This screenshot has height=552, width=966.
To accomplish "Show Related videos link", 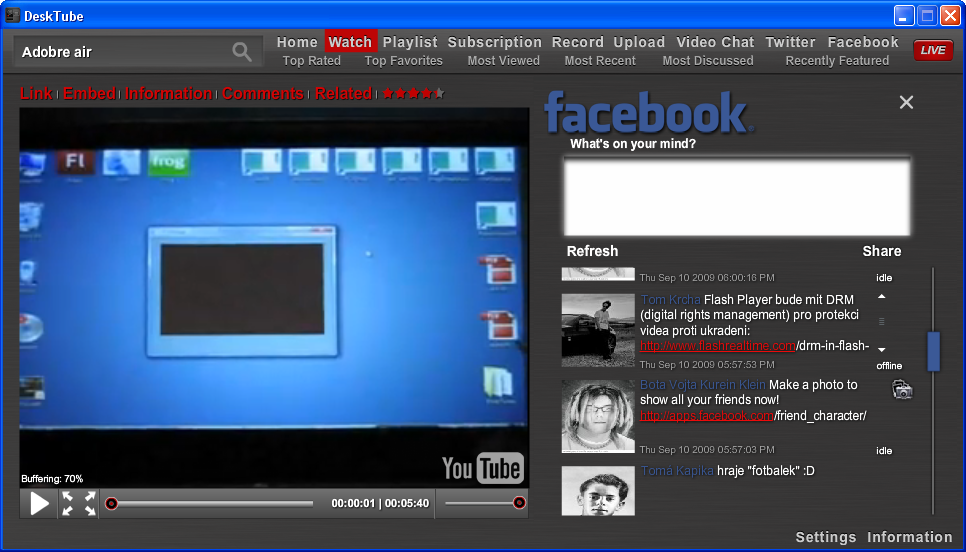I will tap(343, 94).
